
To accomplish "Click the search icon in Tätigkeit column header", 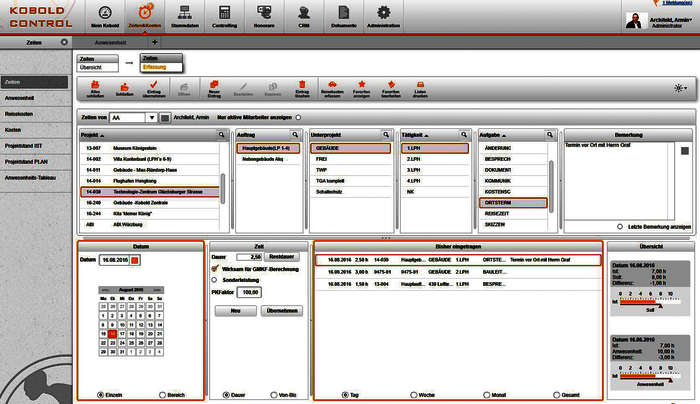I will tap(464, 135).
